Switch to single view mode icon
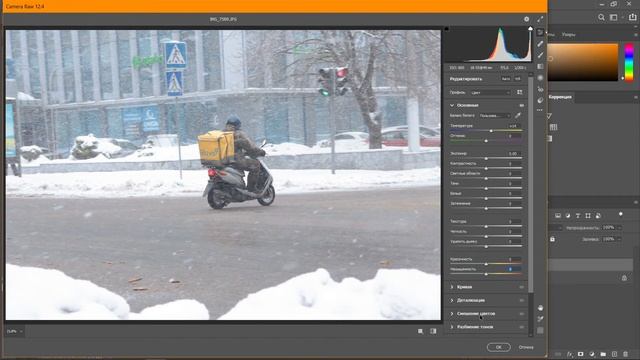The image size is (640, 360). [420, 331]
